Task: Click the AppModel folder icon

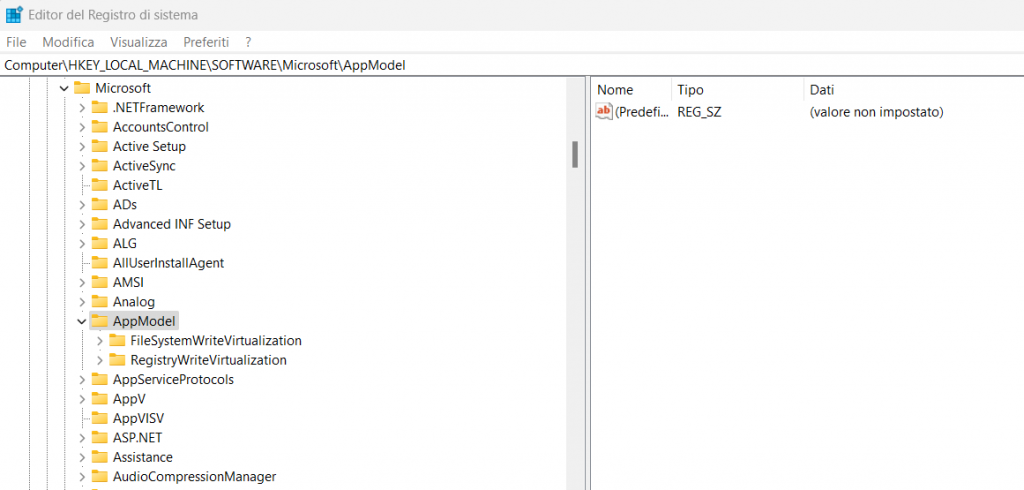Action: (x=99, y=321)
